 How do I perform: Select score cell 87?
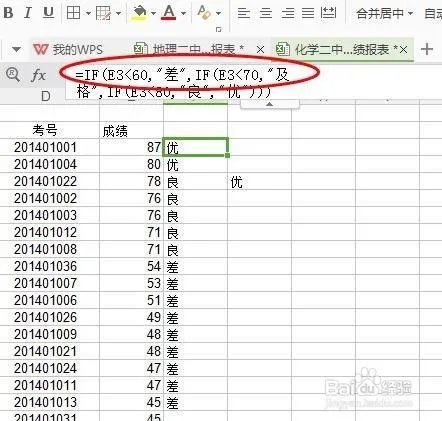pyautogui.click(x=131, y=147)
